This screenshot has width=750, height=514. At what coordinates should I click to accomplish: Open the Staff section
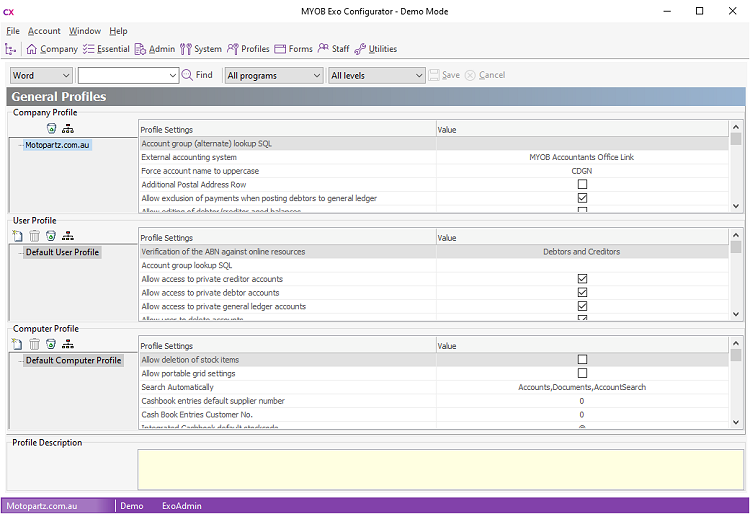coord(334,49)
